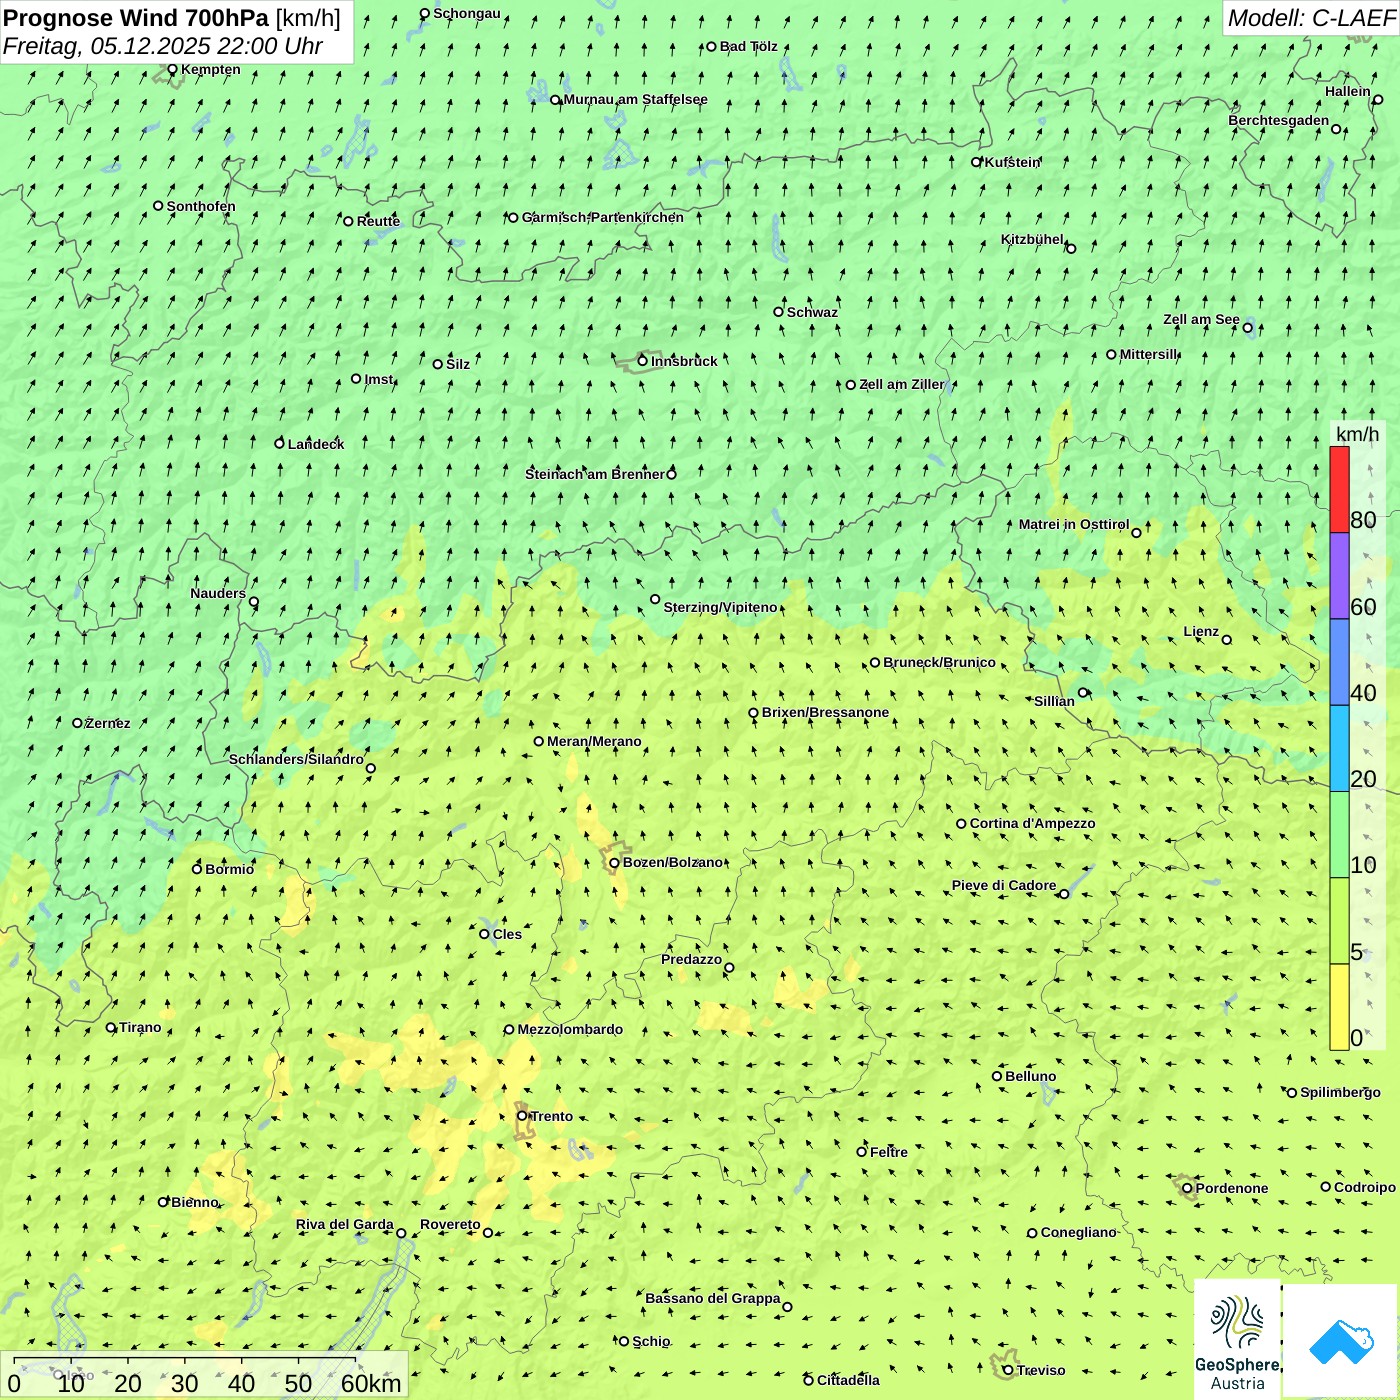The width and height of the screenshot is (1400, 1400).
Task: Click the Belluno label
Action: pyautogui.click(x=1030, y=1076)
